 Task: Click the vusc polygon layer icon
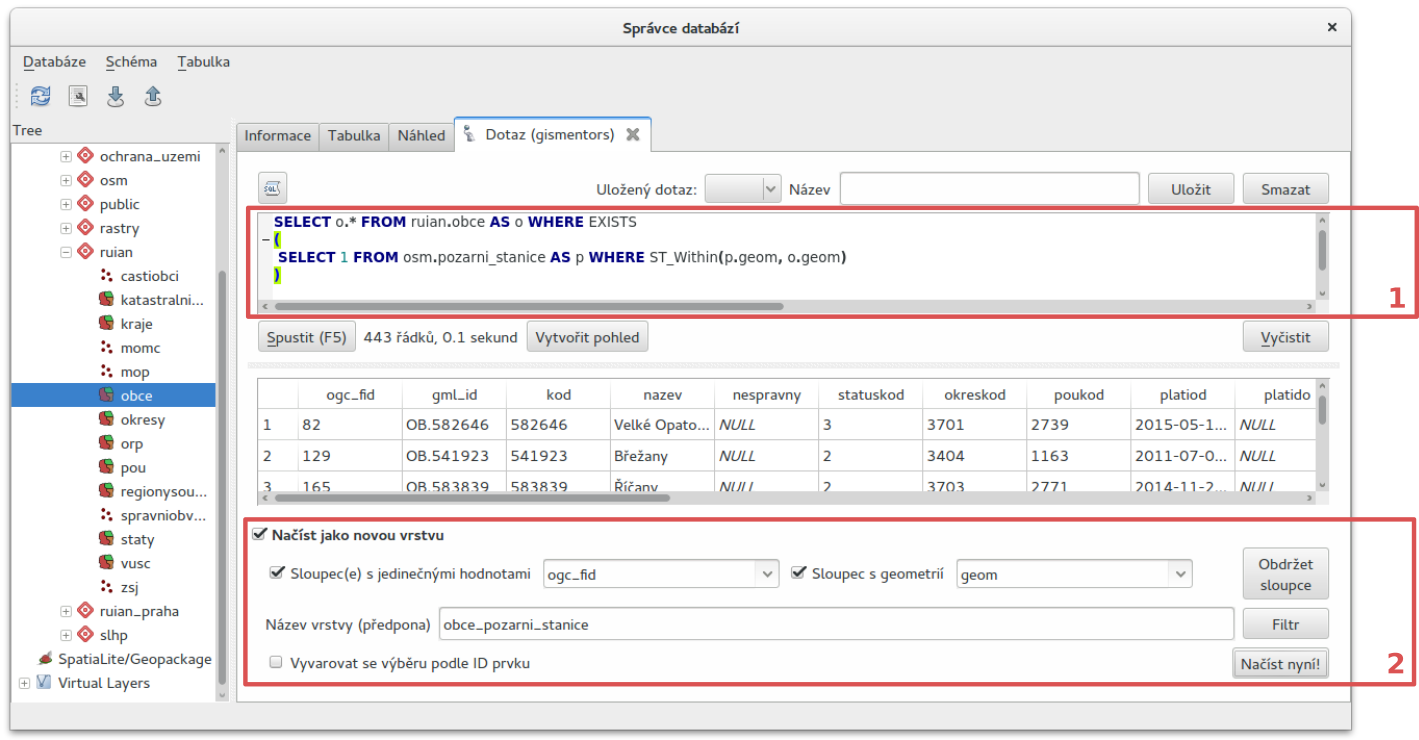tap(106, 563)
